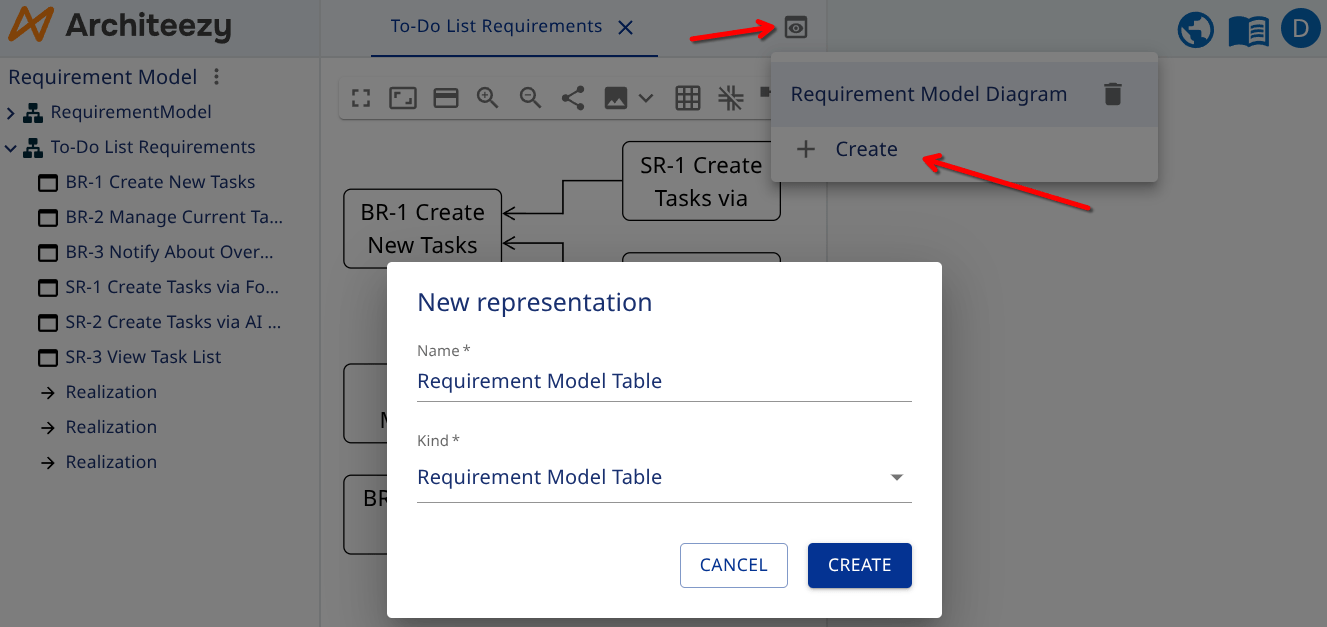Click the CREATE button
The height and width of the screenshot is (627, 1327).
click(859, 565)
